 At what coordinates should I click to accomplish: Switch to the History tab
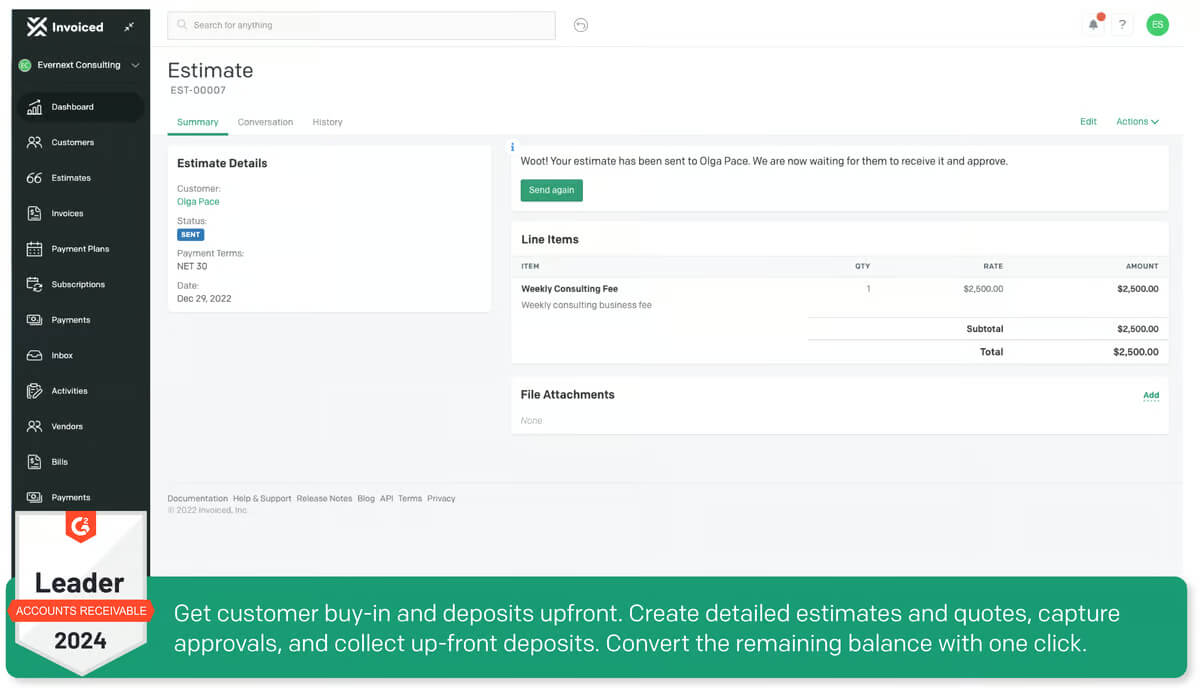(x=327, y=122)
